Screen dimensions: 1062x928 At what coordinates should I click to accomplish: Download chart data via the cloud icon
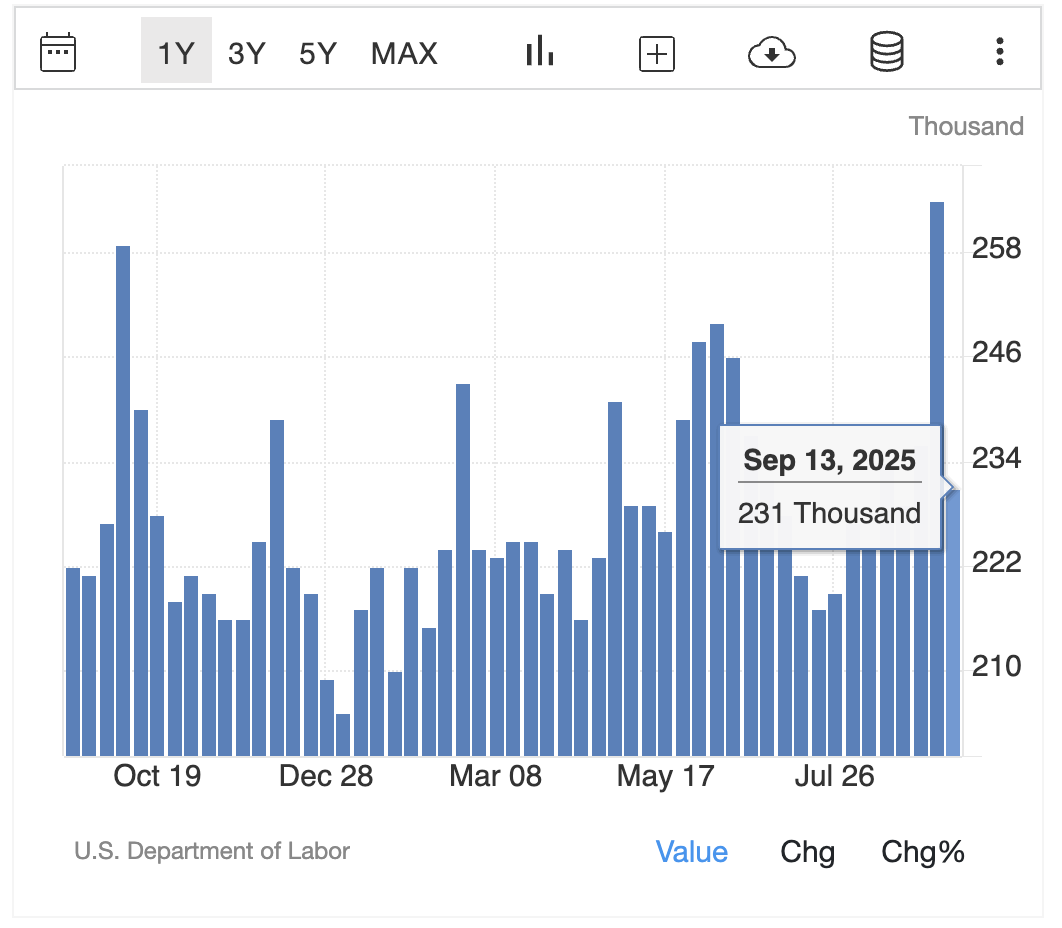point(771,54)
